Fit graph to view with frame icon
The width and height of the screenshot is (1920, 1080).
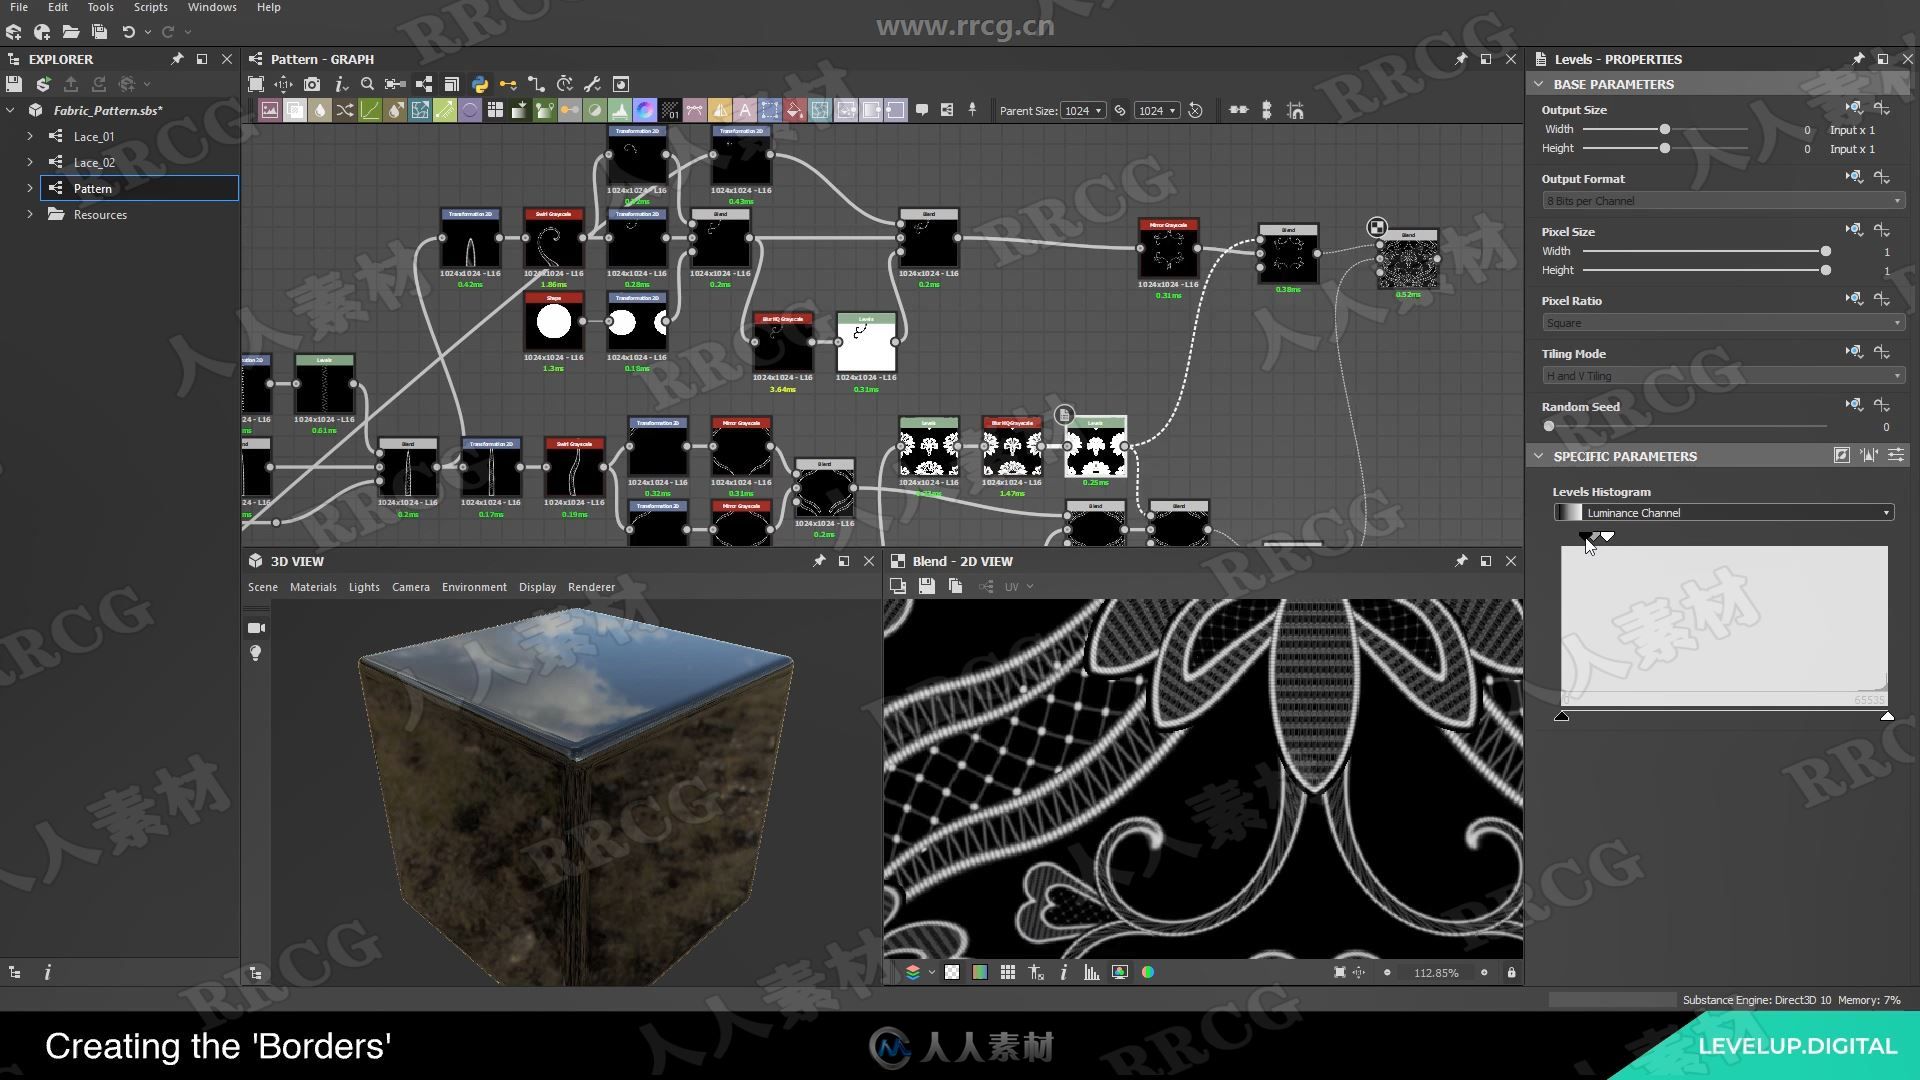pos(256,84)
